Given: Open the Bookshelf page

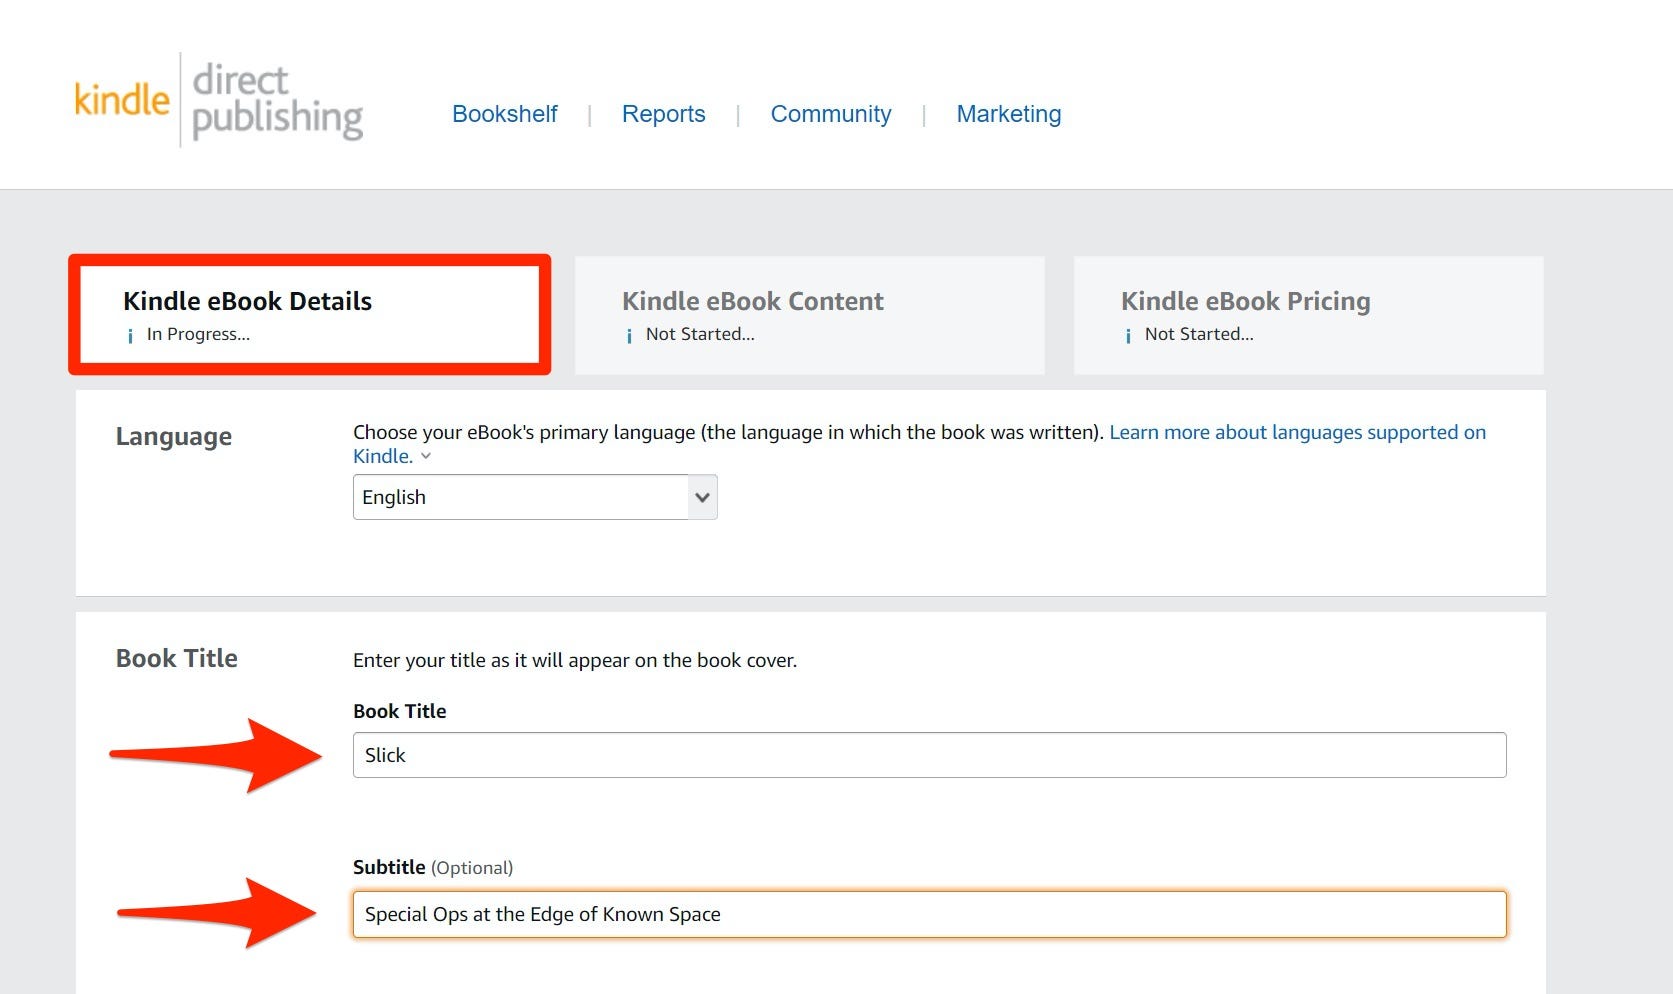Looking at the screenshot, I should (504, 114).
